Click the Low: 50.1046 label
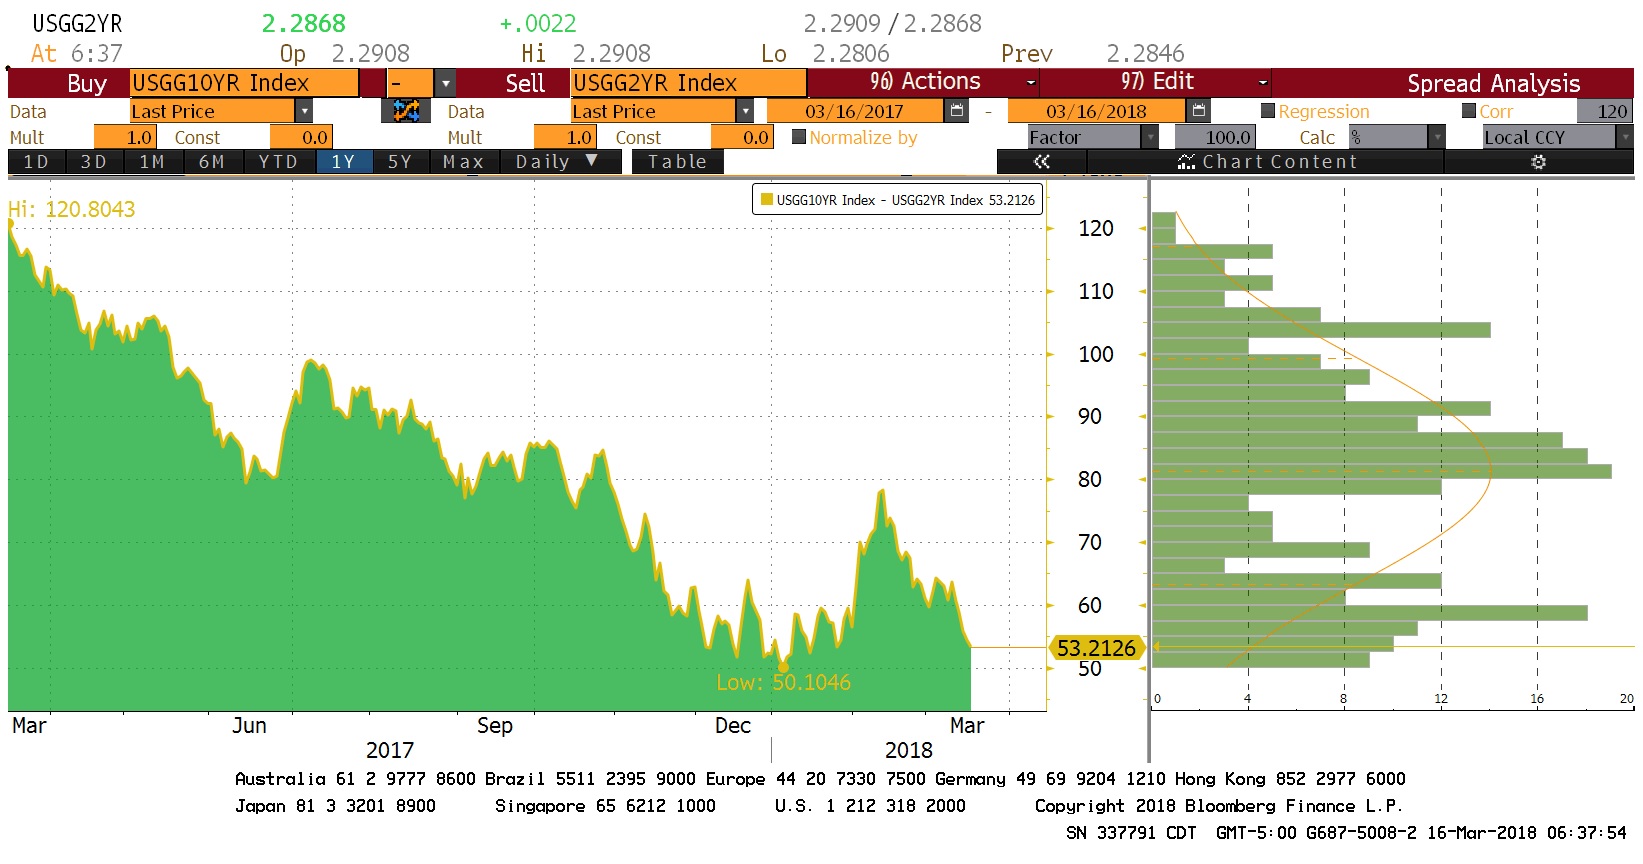Viewport: 1643px width, 864px height. pos(784,682)
